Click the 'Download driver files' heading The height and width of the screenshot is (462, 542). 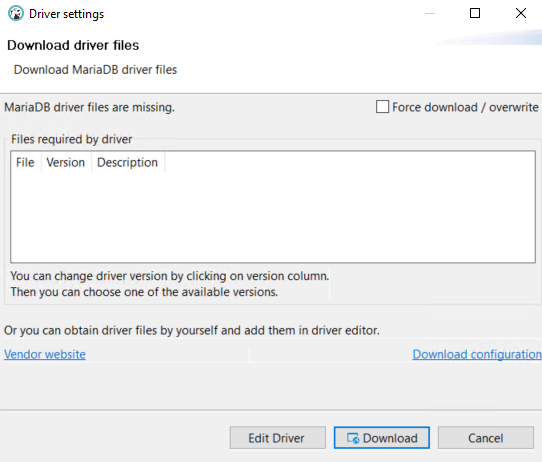coord(73,45)
